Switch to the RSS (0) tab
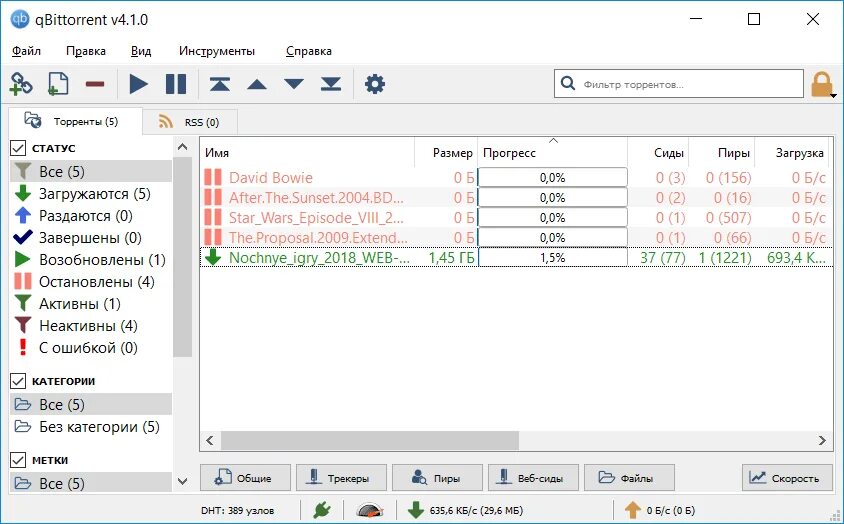The width and height of the screenshot is (844, 524). (190, 122)
